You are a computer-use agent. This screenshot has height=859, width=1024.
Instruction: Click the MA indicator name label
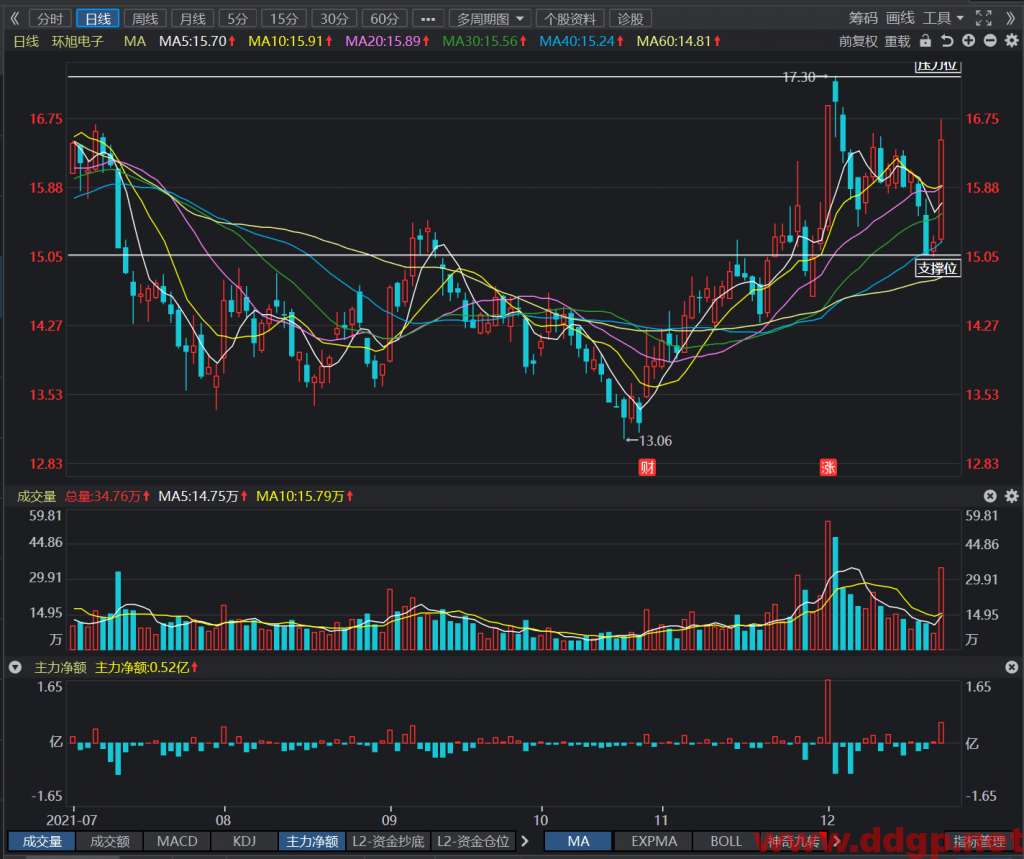[135, 41]
